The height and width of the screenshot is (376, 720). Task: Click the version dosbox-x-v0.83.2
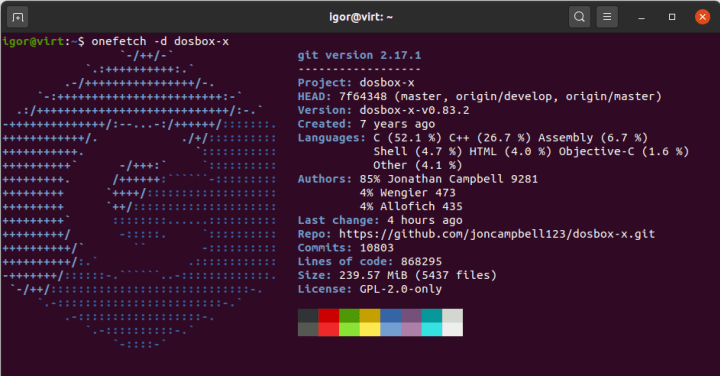(x=414, y=110)
